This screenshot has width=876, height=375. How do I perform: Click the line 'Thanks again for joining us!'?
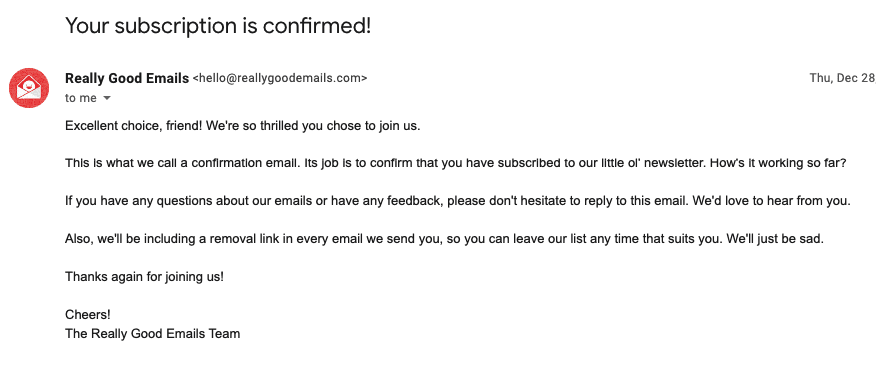coord(145,277)
